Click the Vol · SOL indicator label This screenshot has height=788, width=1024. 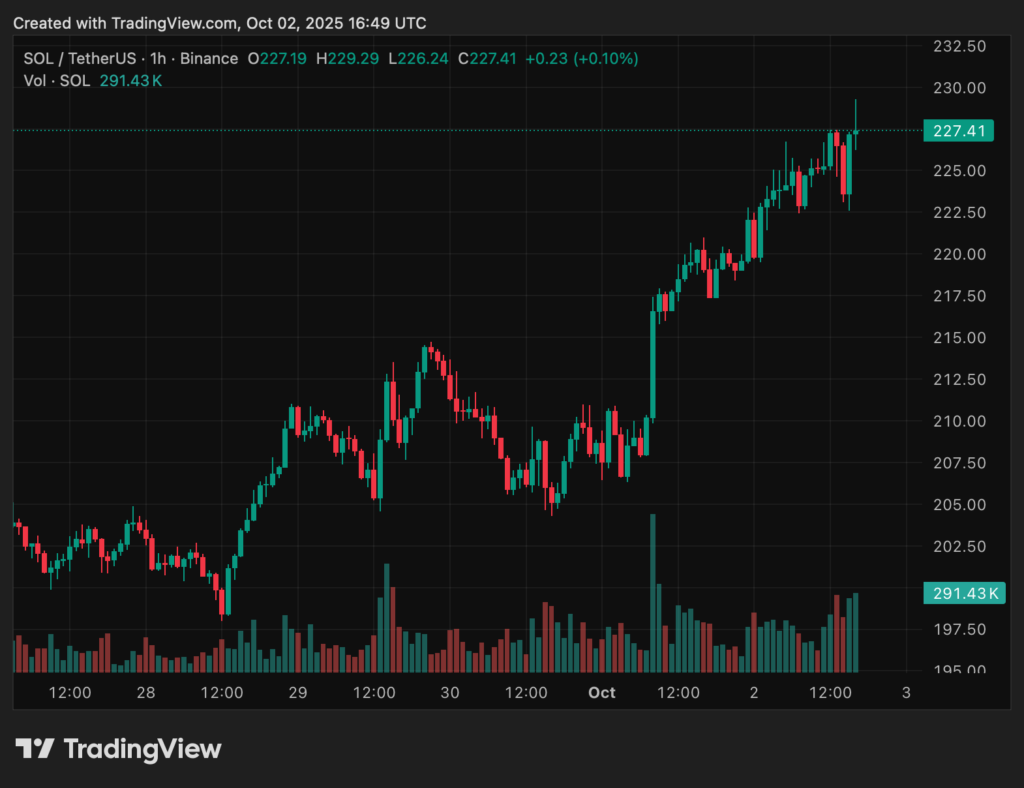(57, 80)
